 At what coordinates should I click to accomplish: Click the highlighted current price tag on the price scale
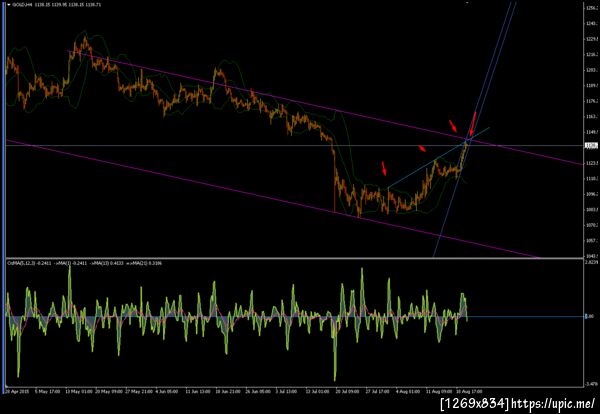[590, 145]
